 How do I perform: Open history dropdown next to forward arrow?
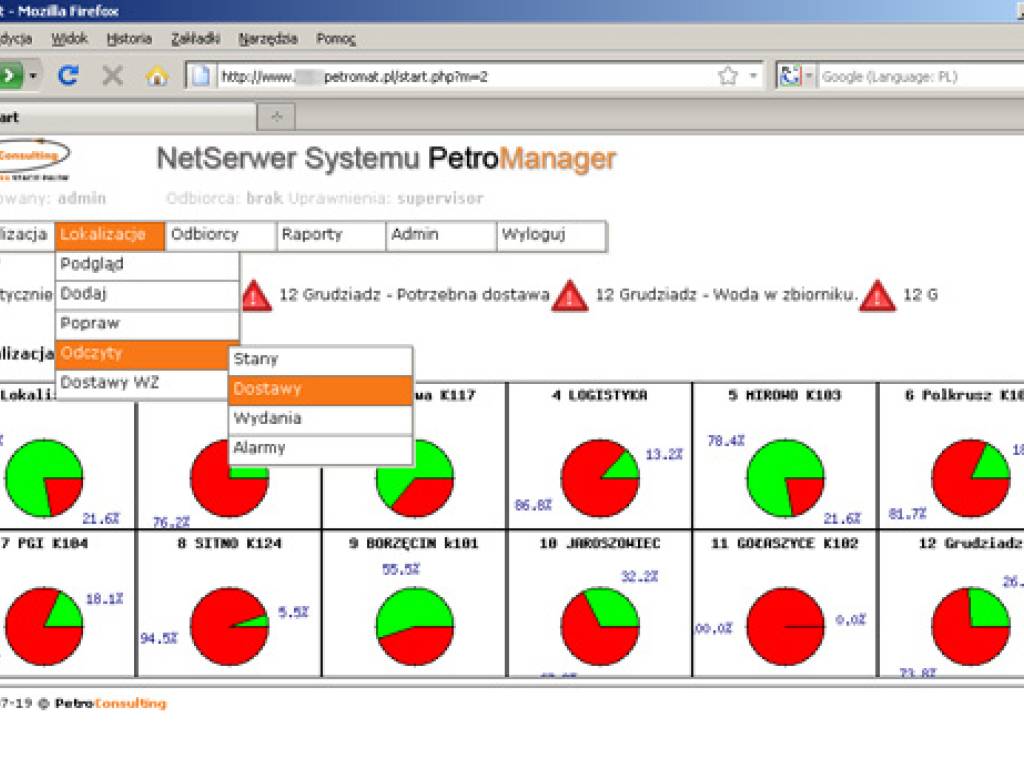33,76
